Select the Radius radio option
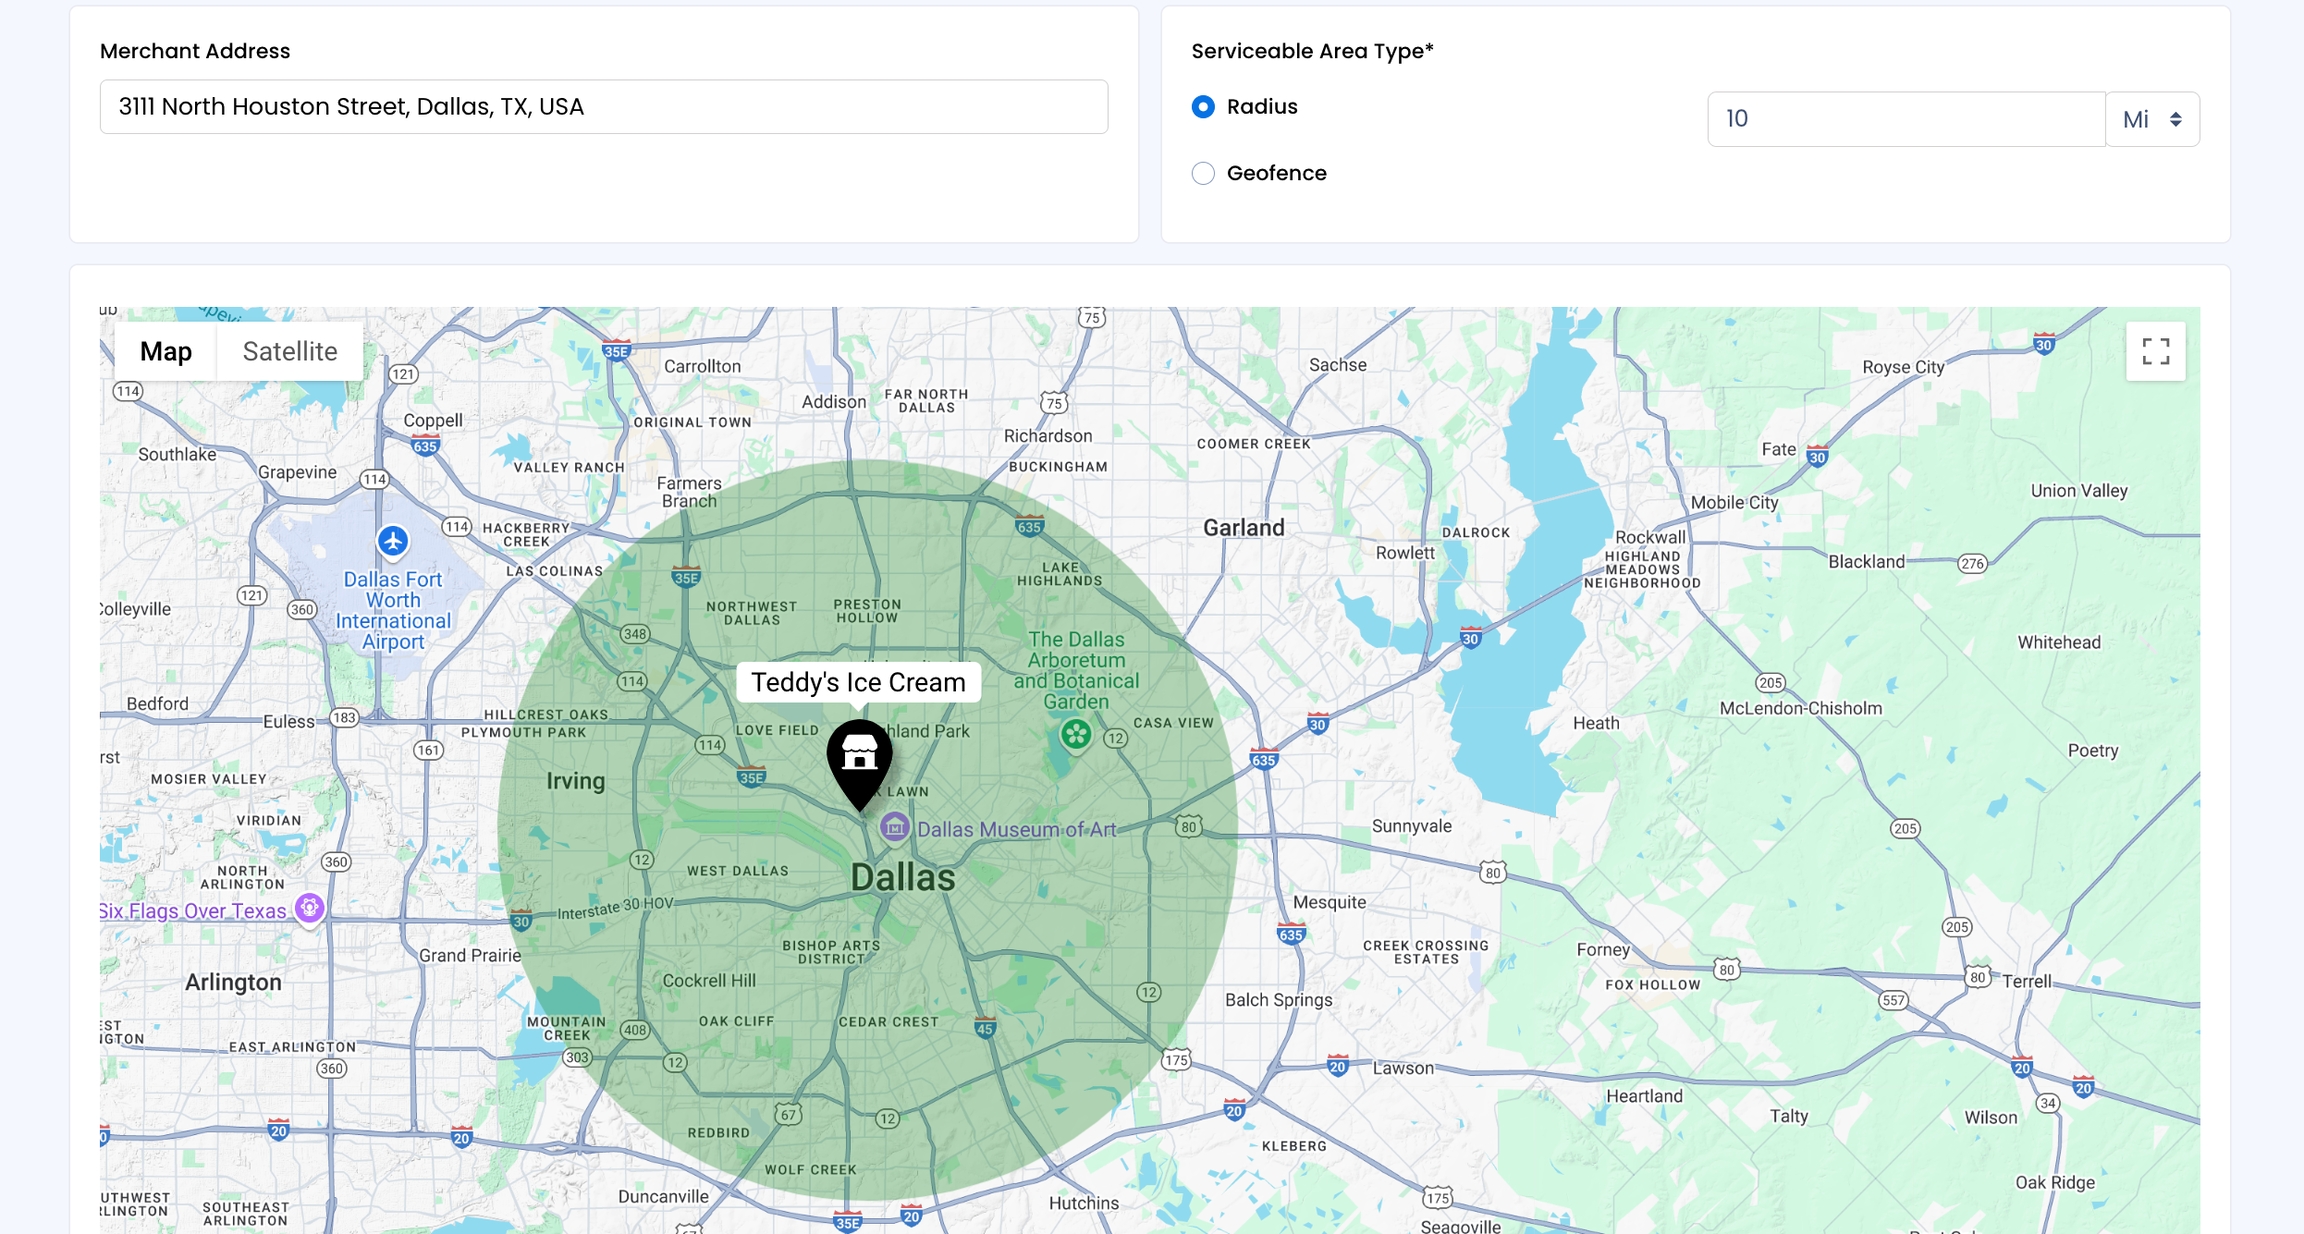Image resolution: width=2304 pixels, height=1234 pixels. coord(1203,107)
